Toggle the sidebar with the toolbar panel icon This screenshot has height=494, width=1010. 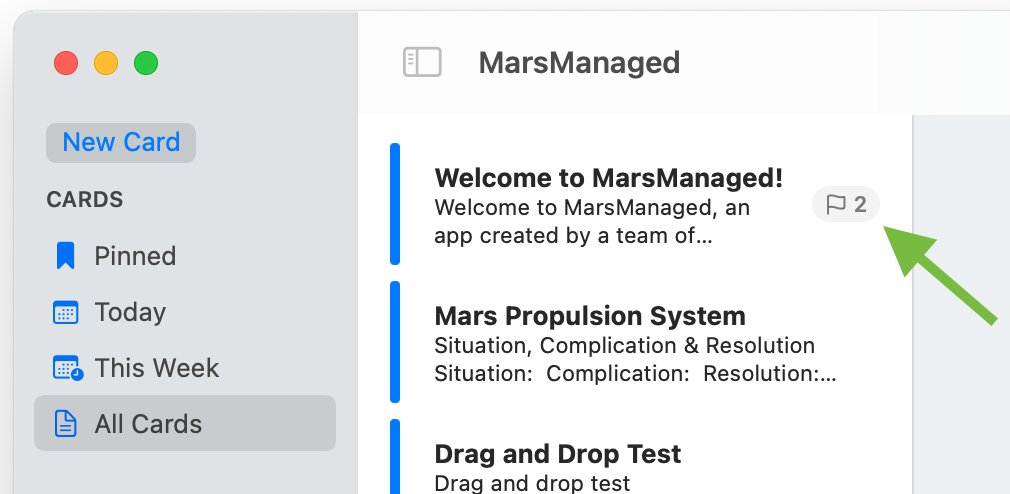[422, 62]
